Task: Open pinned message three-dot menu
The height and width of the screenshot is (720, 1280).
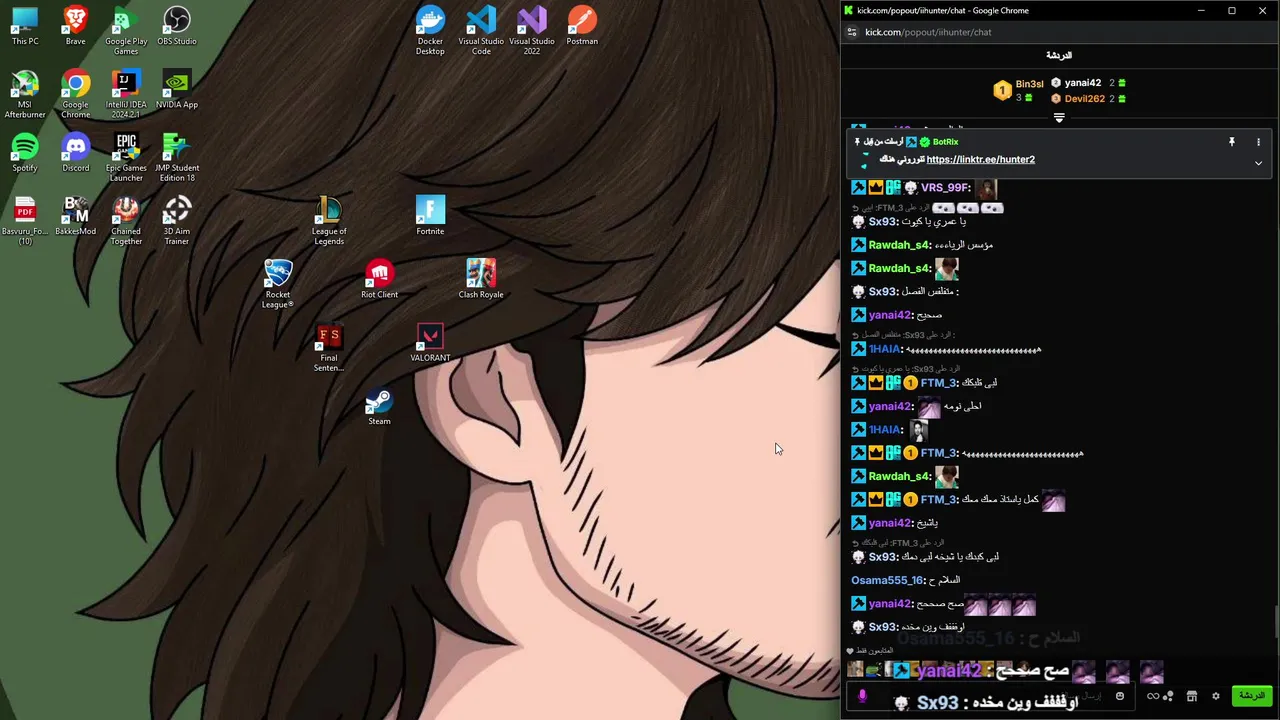Action: click(1258, 142)
